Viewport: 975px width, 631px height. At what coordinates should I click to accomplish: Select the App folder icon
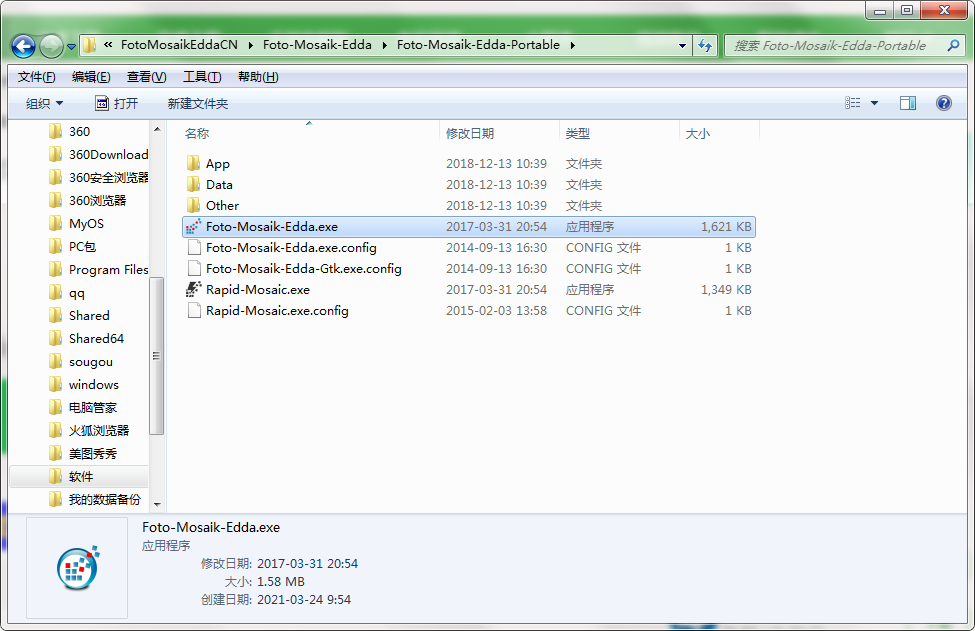193,164
